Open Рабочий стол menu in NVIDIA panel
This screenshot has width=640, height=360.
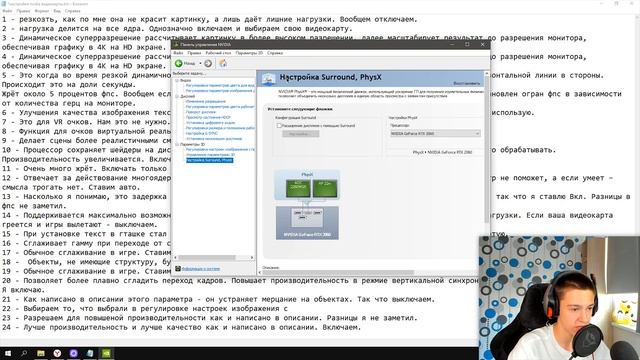click(218, 53)
